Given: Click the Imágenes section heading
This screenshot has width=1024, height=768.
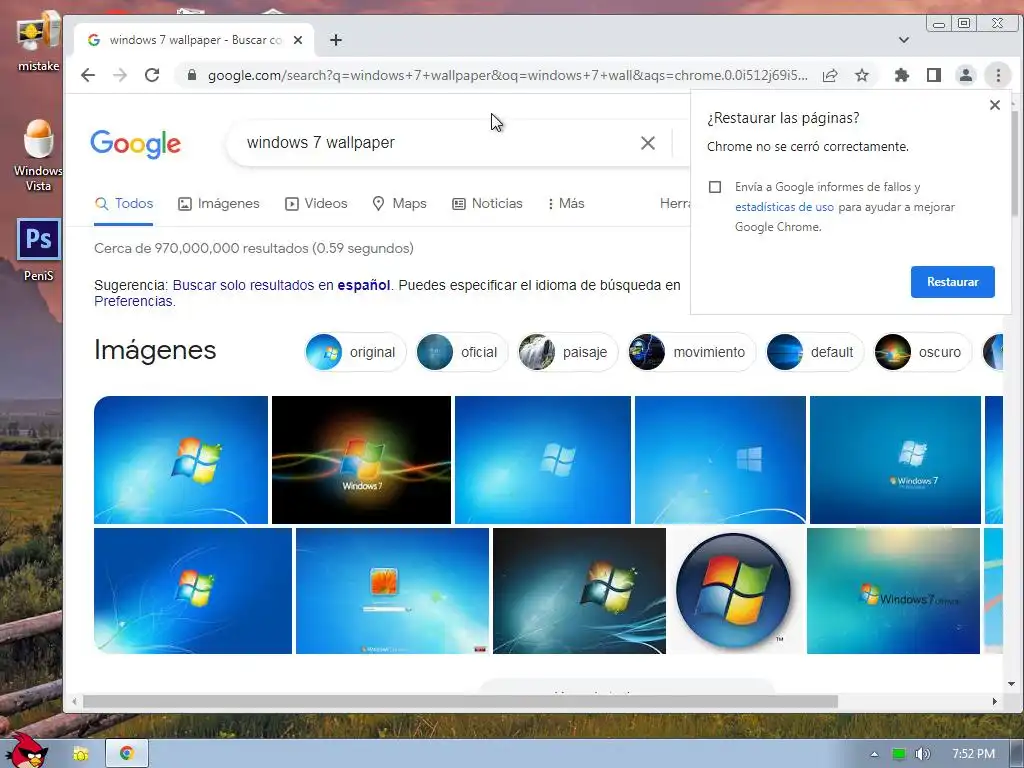Looking at the screenshot, I should (x=155, y=350).
